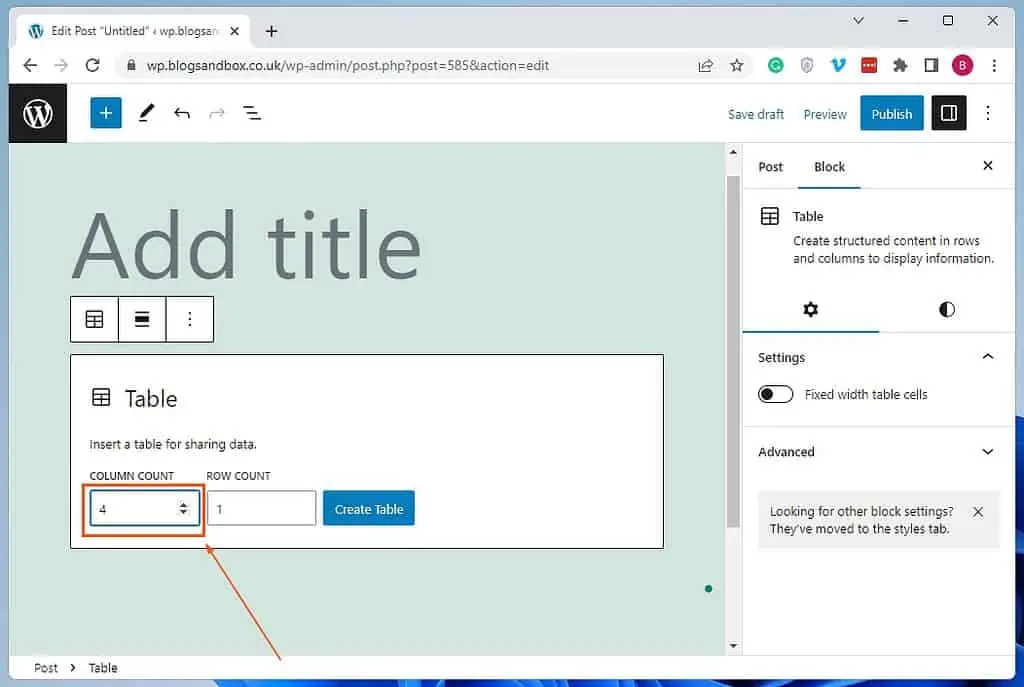This screenshot has height=687, width=1024.
Task: Click the Create Table button
Action: coord(369,509)
